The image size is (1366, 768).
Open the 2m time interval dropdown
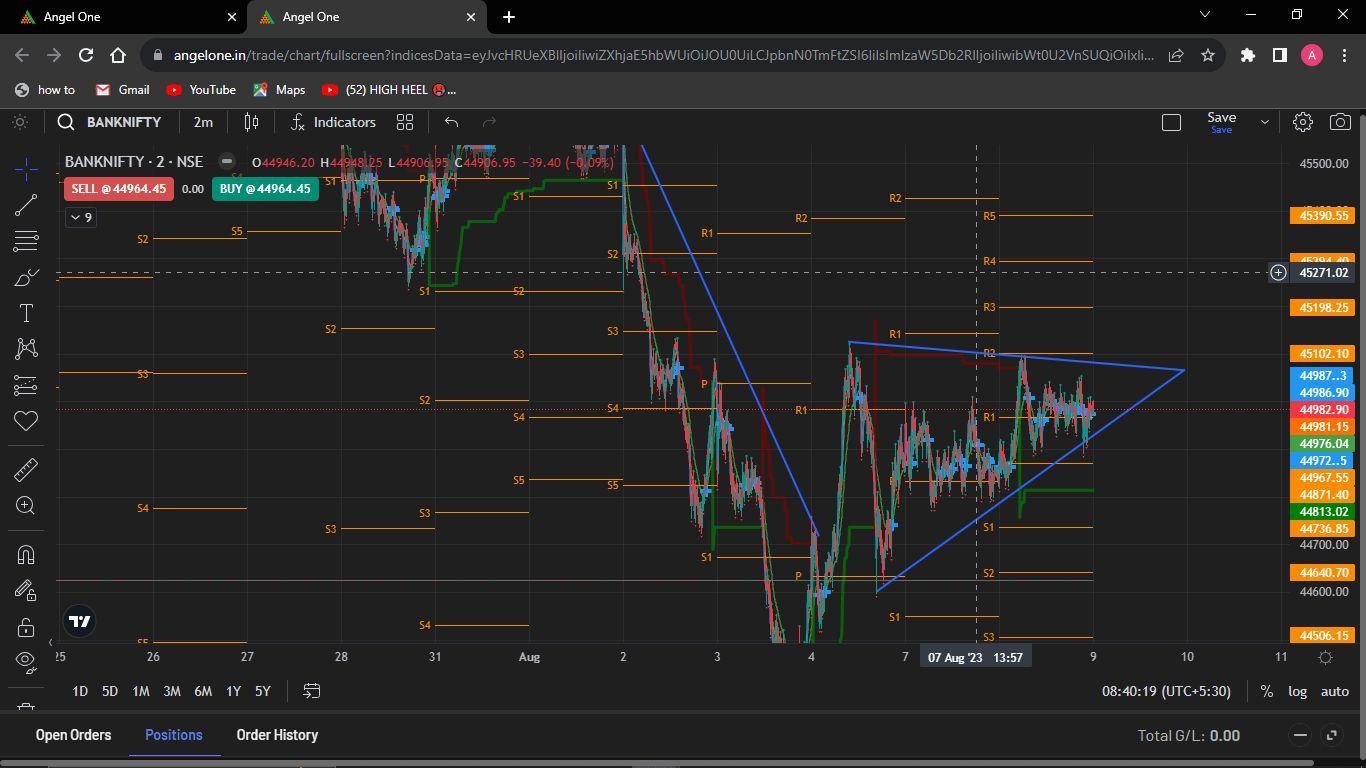tap(203, 122)
